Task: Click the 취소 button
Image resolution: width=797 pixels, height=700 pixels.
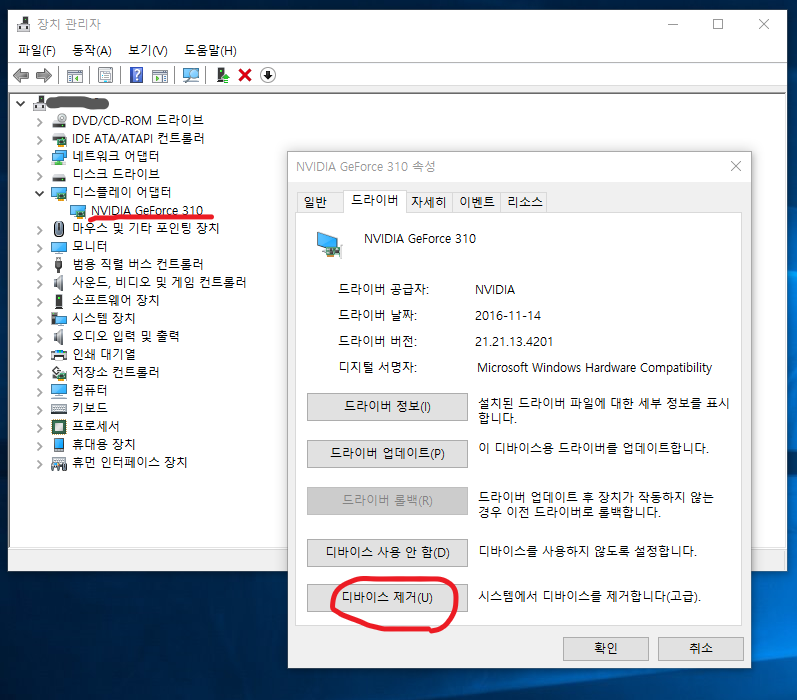Action: pyautogui.click(x=700, y=649)
